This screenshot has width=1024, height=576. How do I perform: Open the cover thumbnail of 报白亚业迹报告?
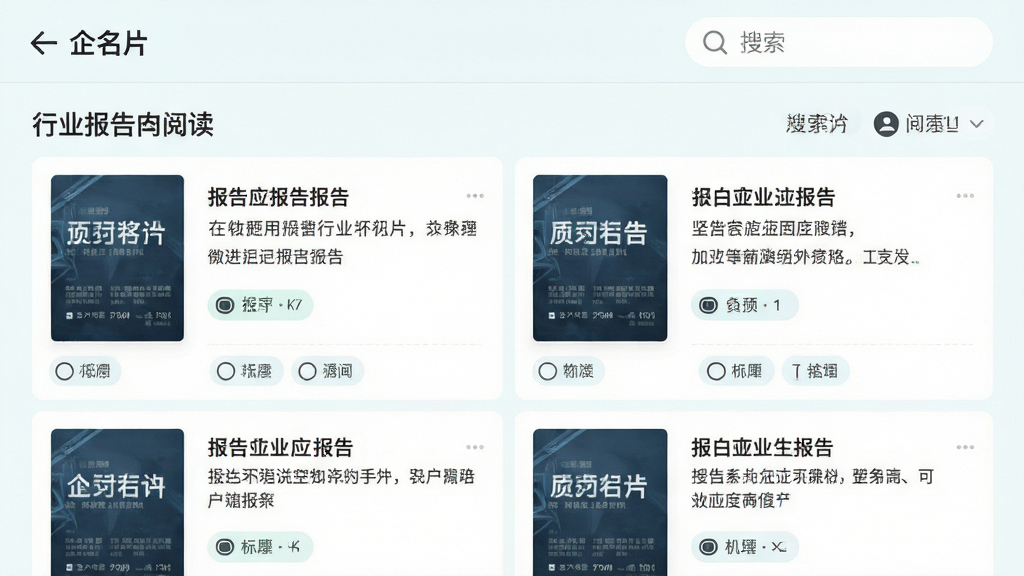(x=600, y=258)
